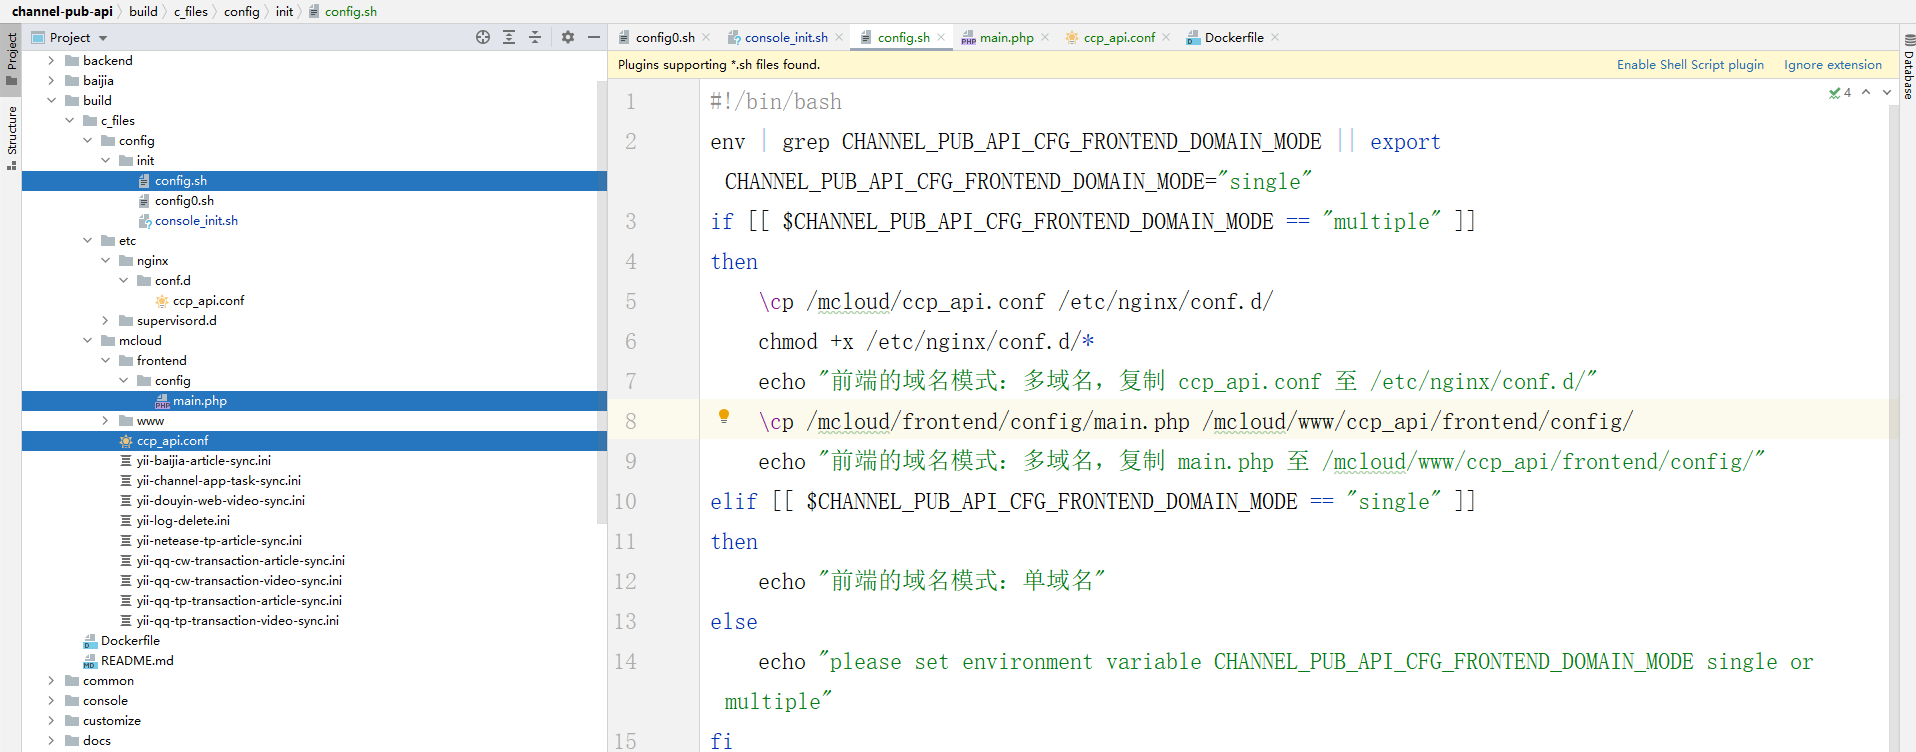This screenshot has height=752, width=1916.
Task: Switch to the console_init.sh tab
Action: [785, 38]
